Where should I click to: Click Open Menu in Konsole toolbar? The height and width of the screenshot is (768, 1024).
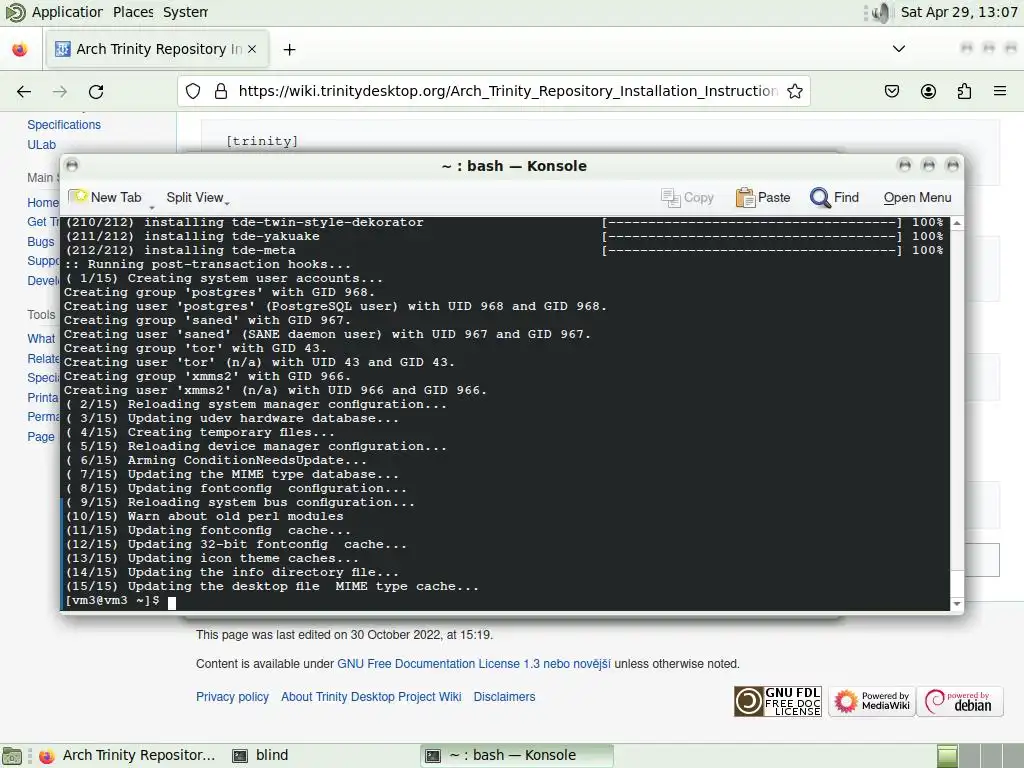917,197
